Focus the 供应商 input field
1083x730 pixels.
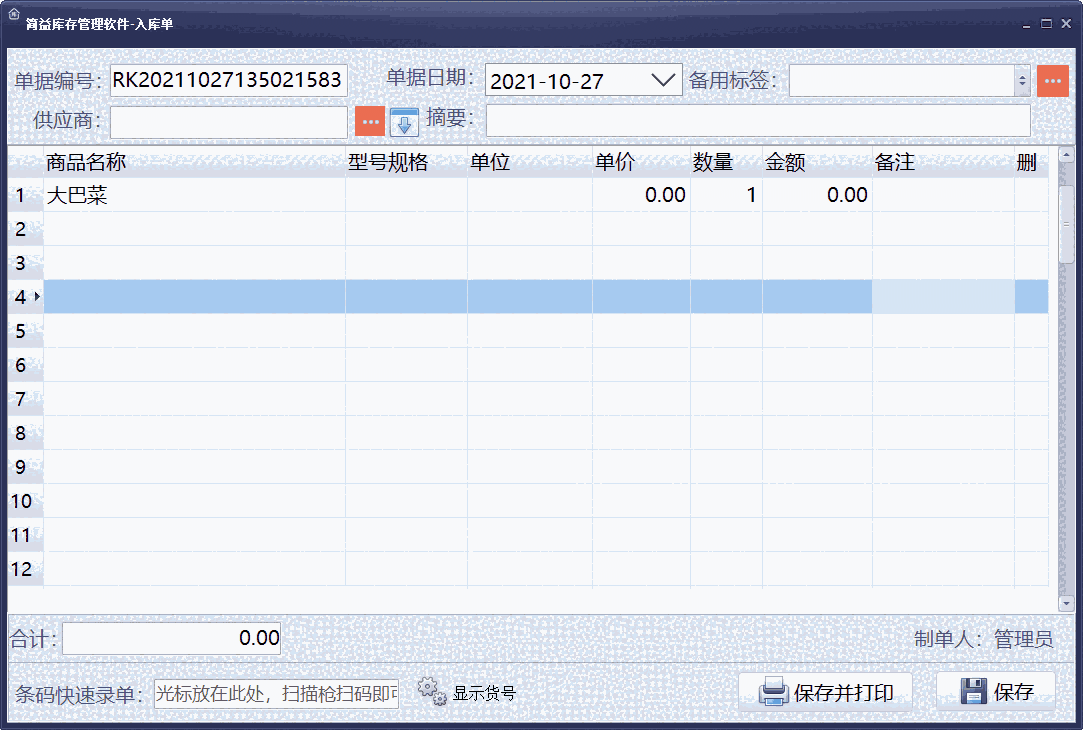[x=229, y=122]
